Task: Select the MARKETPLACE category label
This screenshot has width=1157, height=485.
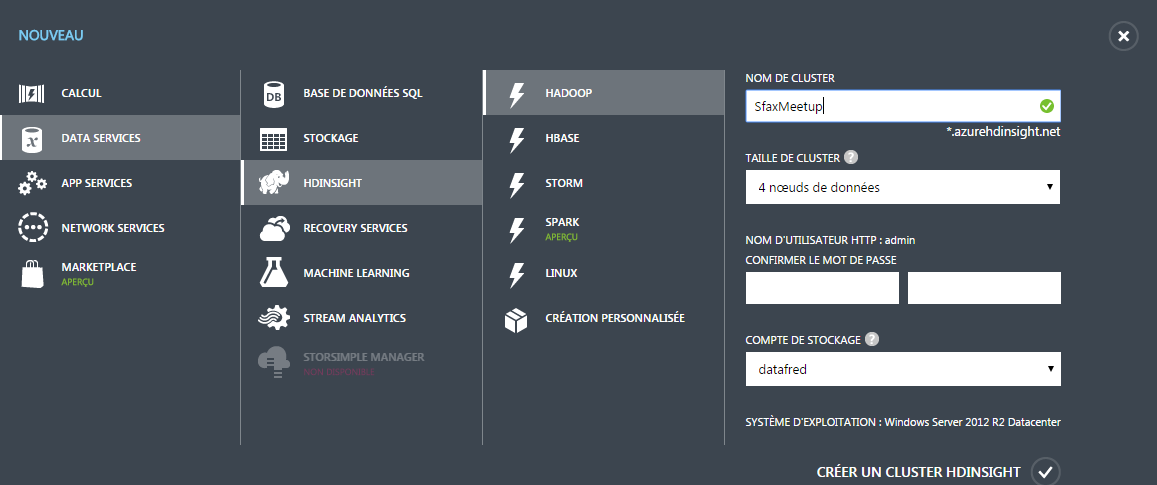Action: [x=99, y=266]
